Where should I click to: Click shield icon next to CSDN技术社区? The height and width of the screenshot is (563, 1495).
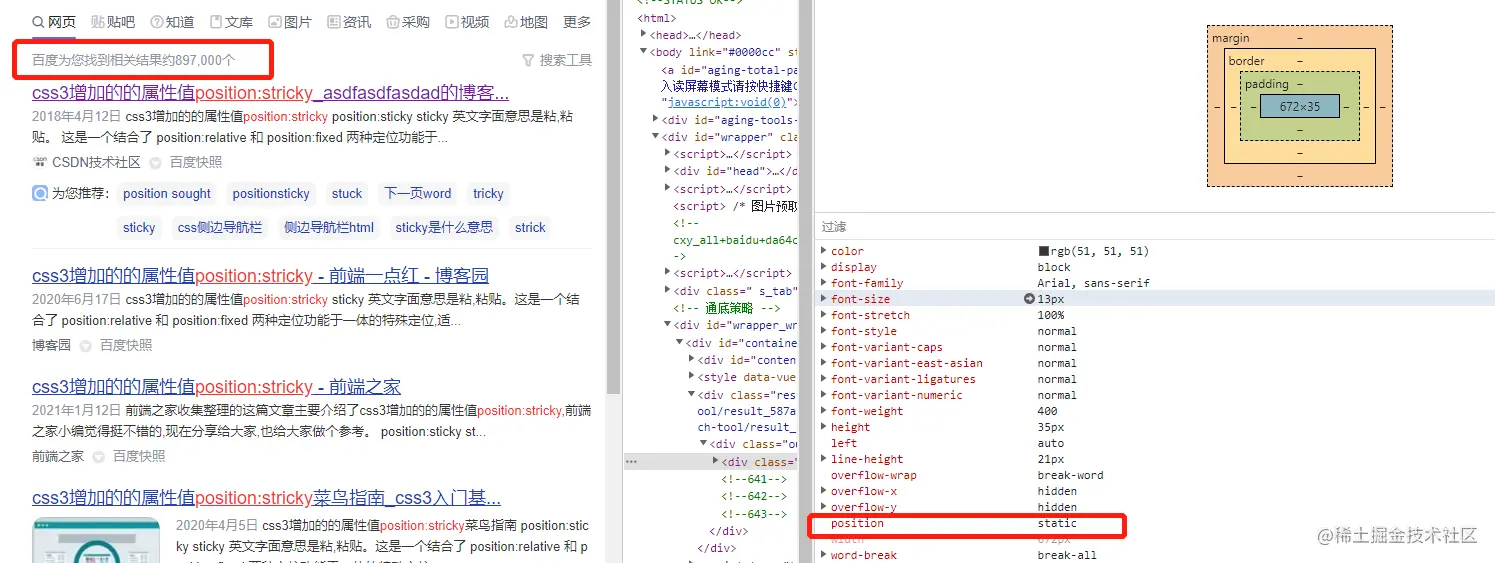click(155, 162)
